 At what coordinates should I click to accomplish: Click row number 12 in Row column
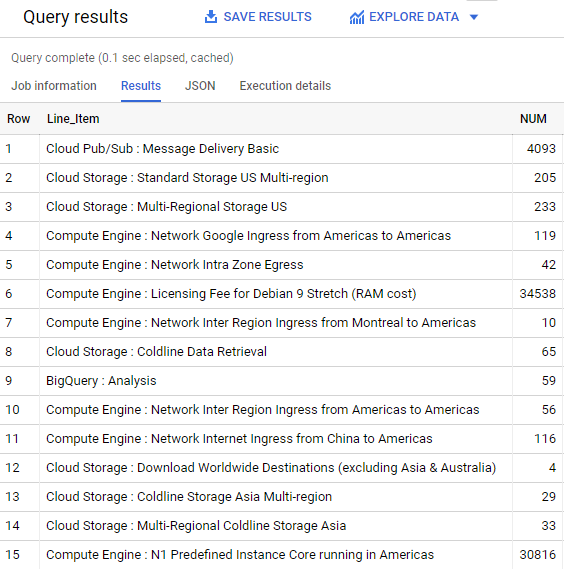tap(12, 468)
